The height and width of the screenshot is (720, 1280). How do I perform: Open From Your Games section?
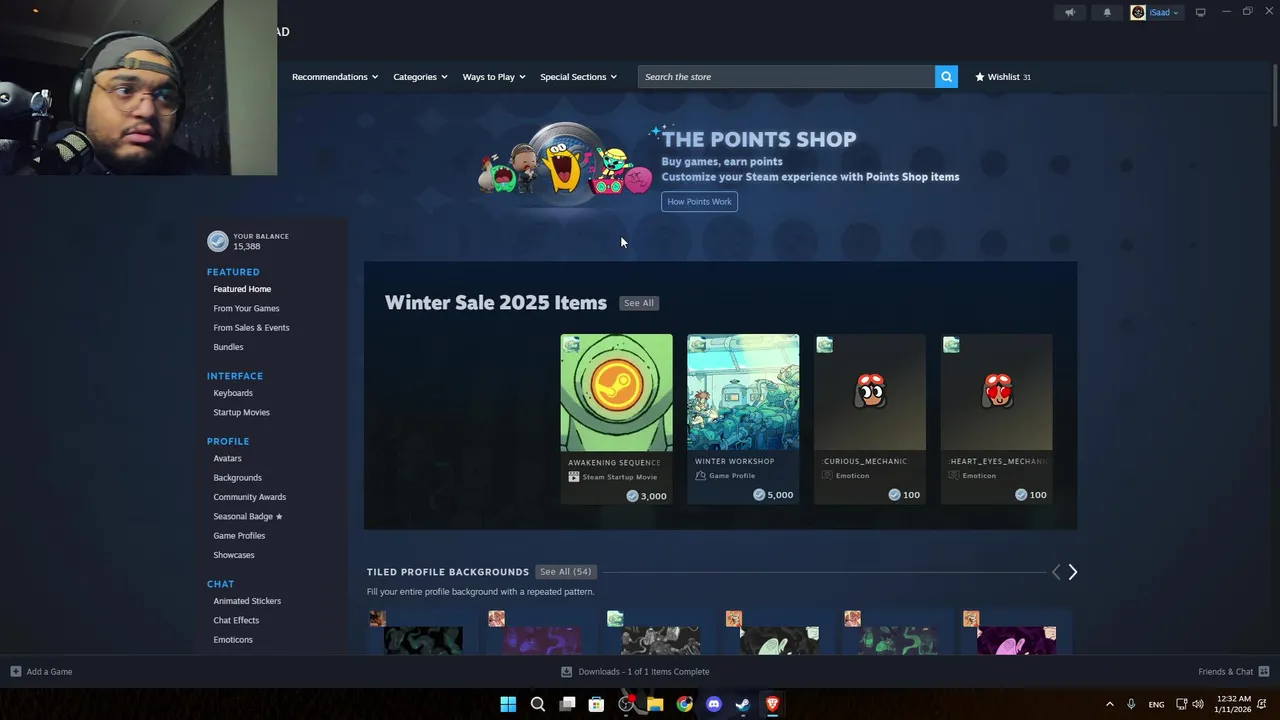[246, 308]
